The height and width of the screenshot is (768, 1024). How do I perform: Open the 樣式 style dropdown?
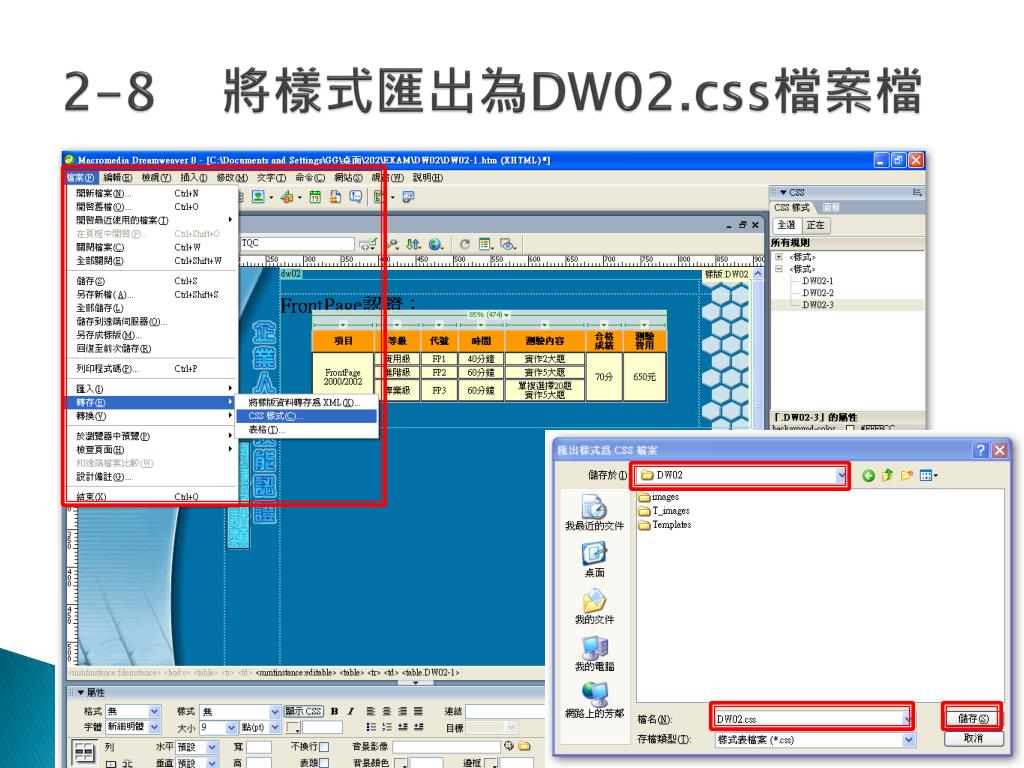click(x=275, y=711)
